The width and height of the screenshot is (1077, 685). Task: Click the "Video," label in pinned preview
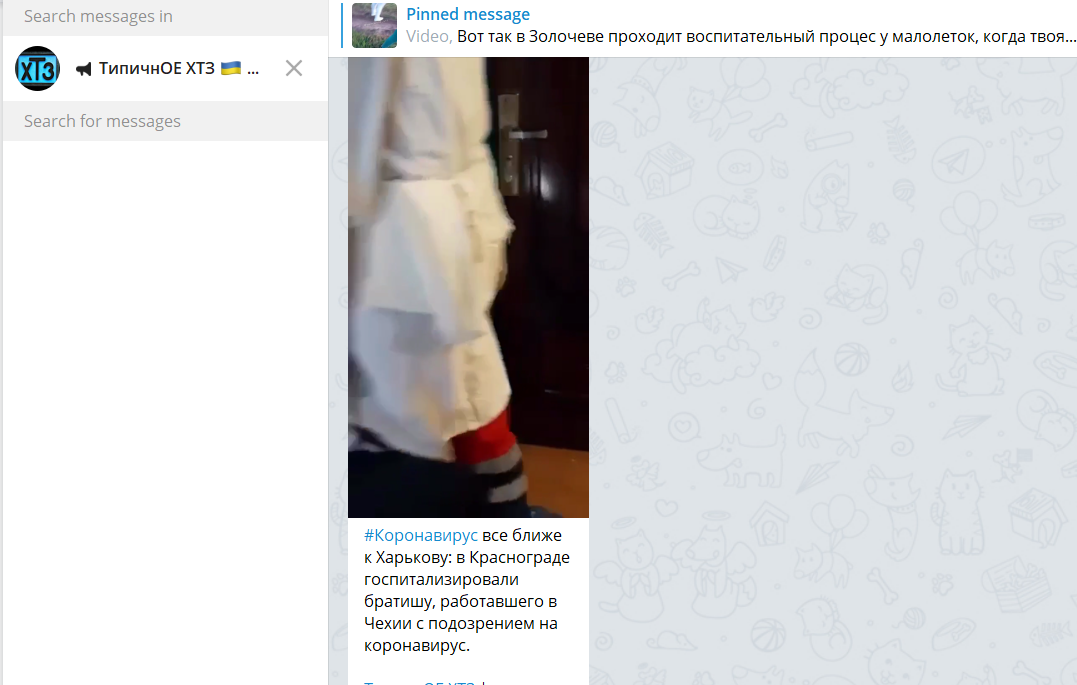pyautogui.click(x=429, y=36)
